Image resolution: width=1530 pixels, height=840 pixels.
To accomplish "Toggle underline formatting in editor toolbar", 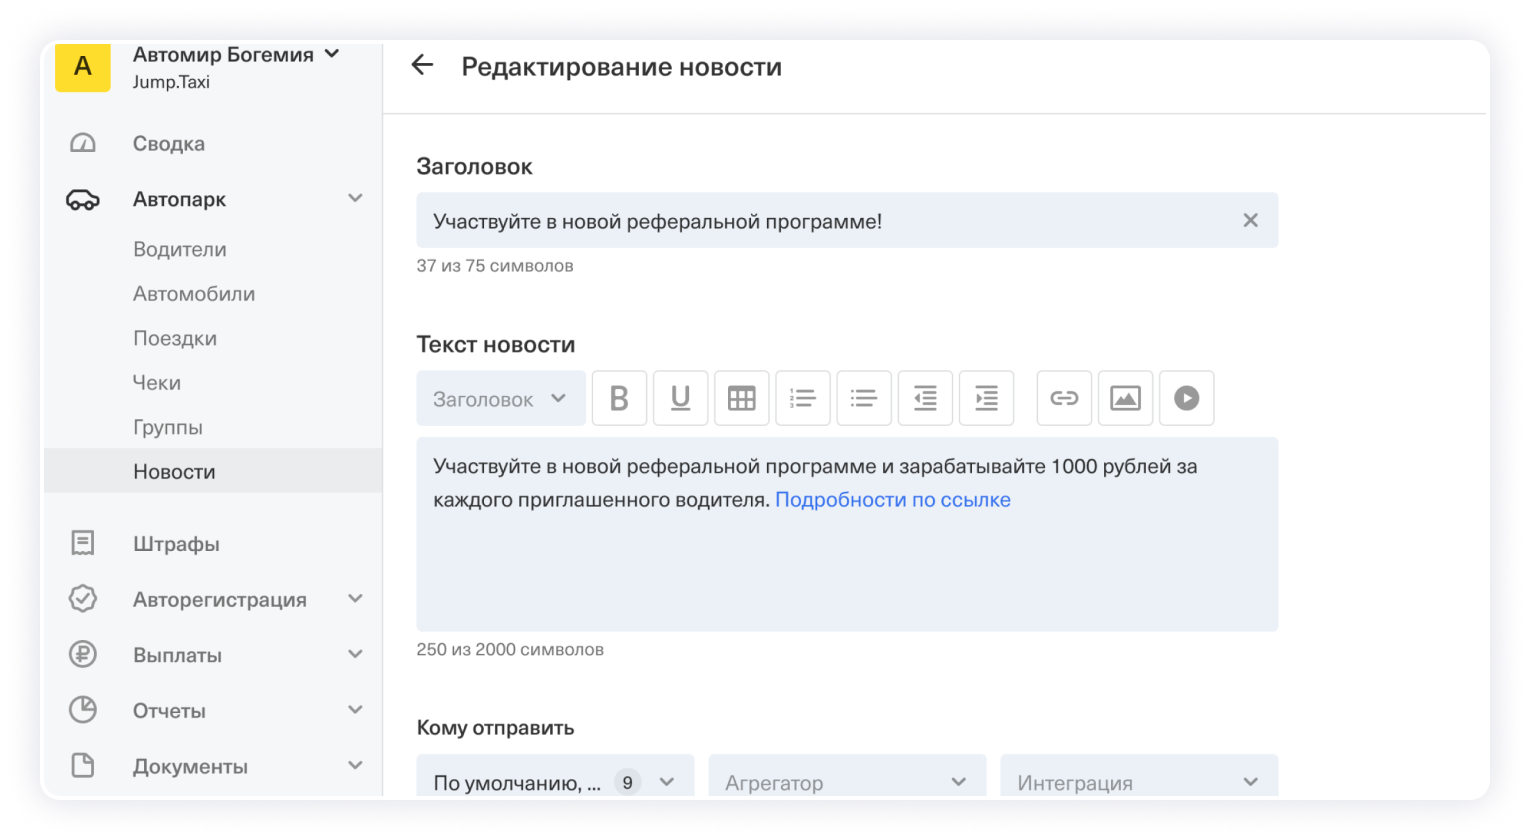I will click(680, 399).
